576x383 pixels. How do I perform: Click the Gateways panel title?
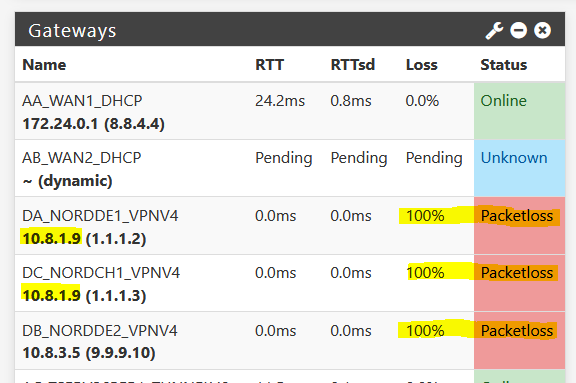72,31
